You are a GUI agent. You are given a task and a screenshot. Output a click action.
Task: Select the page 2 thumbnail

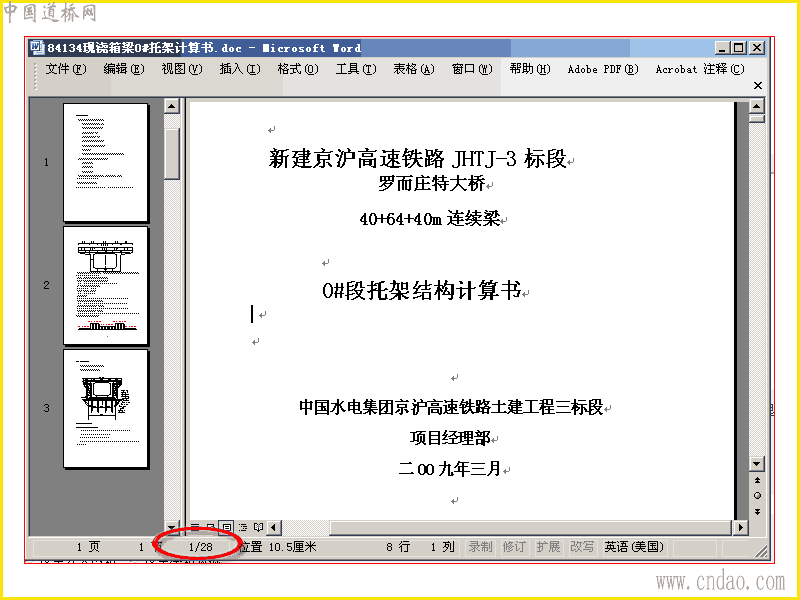[x=106, y=286]
